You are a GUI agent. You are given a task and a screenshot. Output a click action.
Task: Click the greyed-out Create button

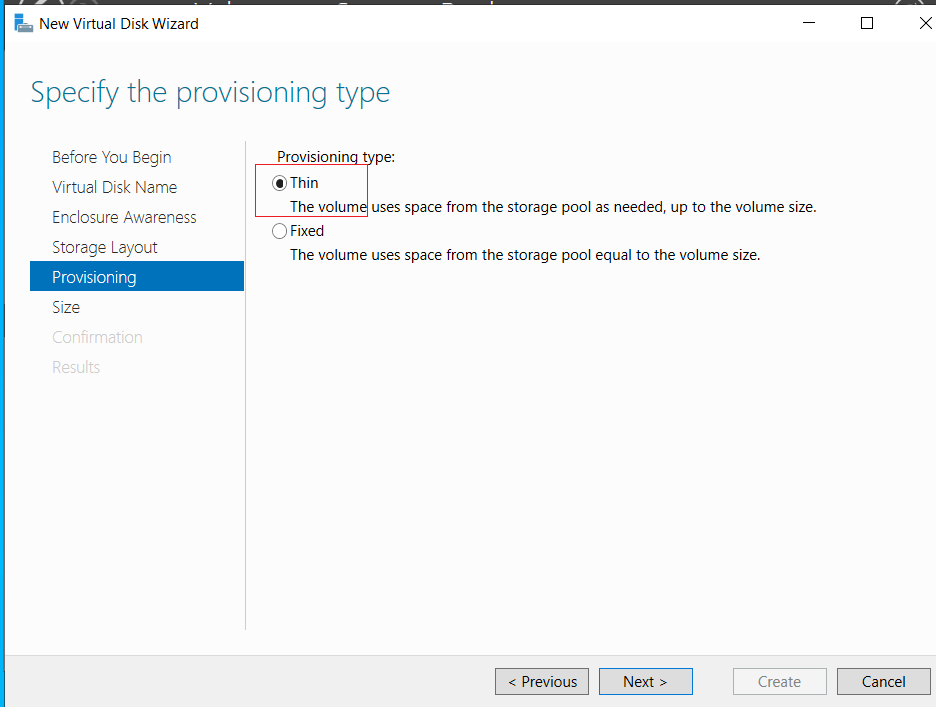coord(780,681)
